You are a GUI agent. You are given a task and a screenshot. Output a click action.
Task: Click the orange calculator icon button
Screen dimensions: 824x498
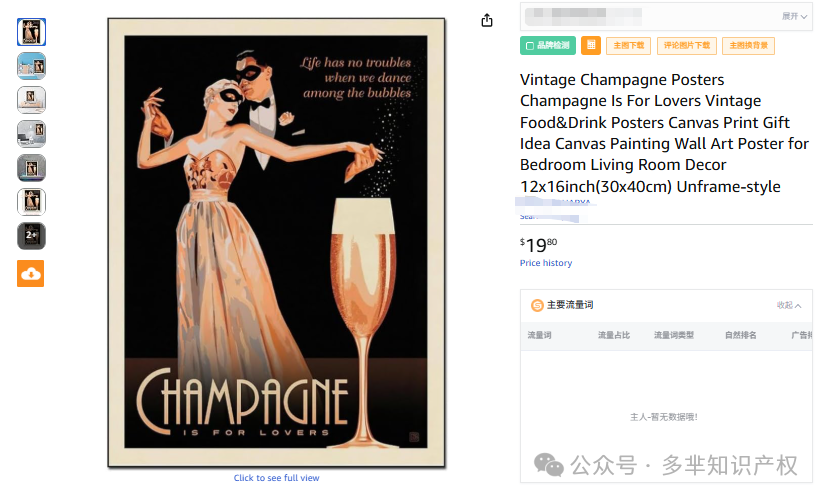point(591,46)
